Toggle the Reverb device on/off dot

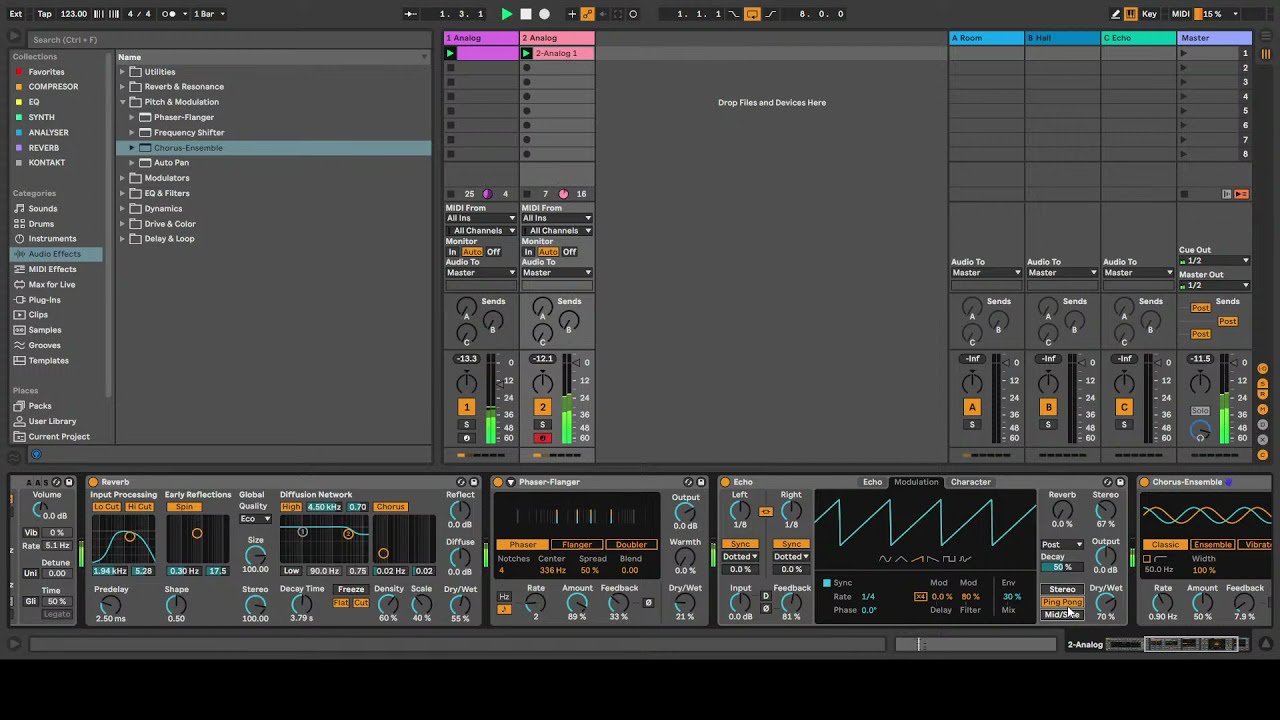[93, 482]
